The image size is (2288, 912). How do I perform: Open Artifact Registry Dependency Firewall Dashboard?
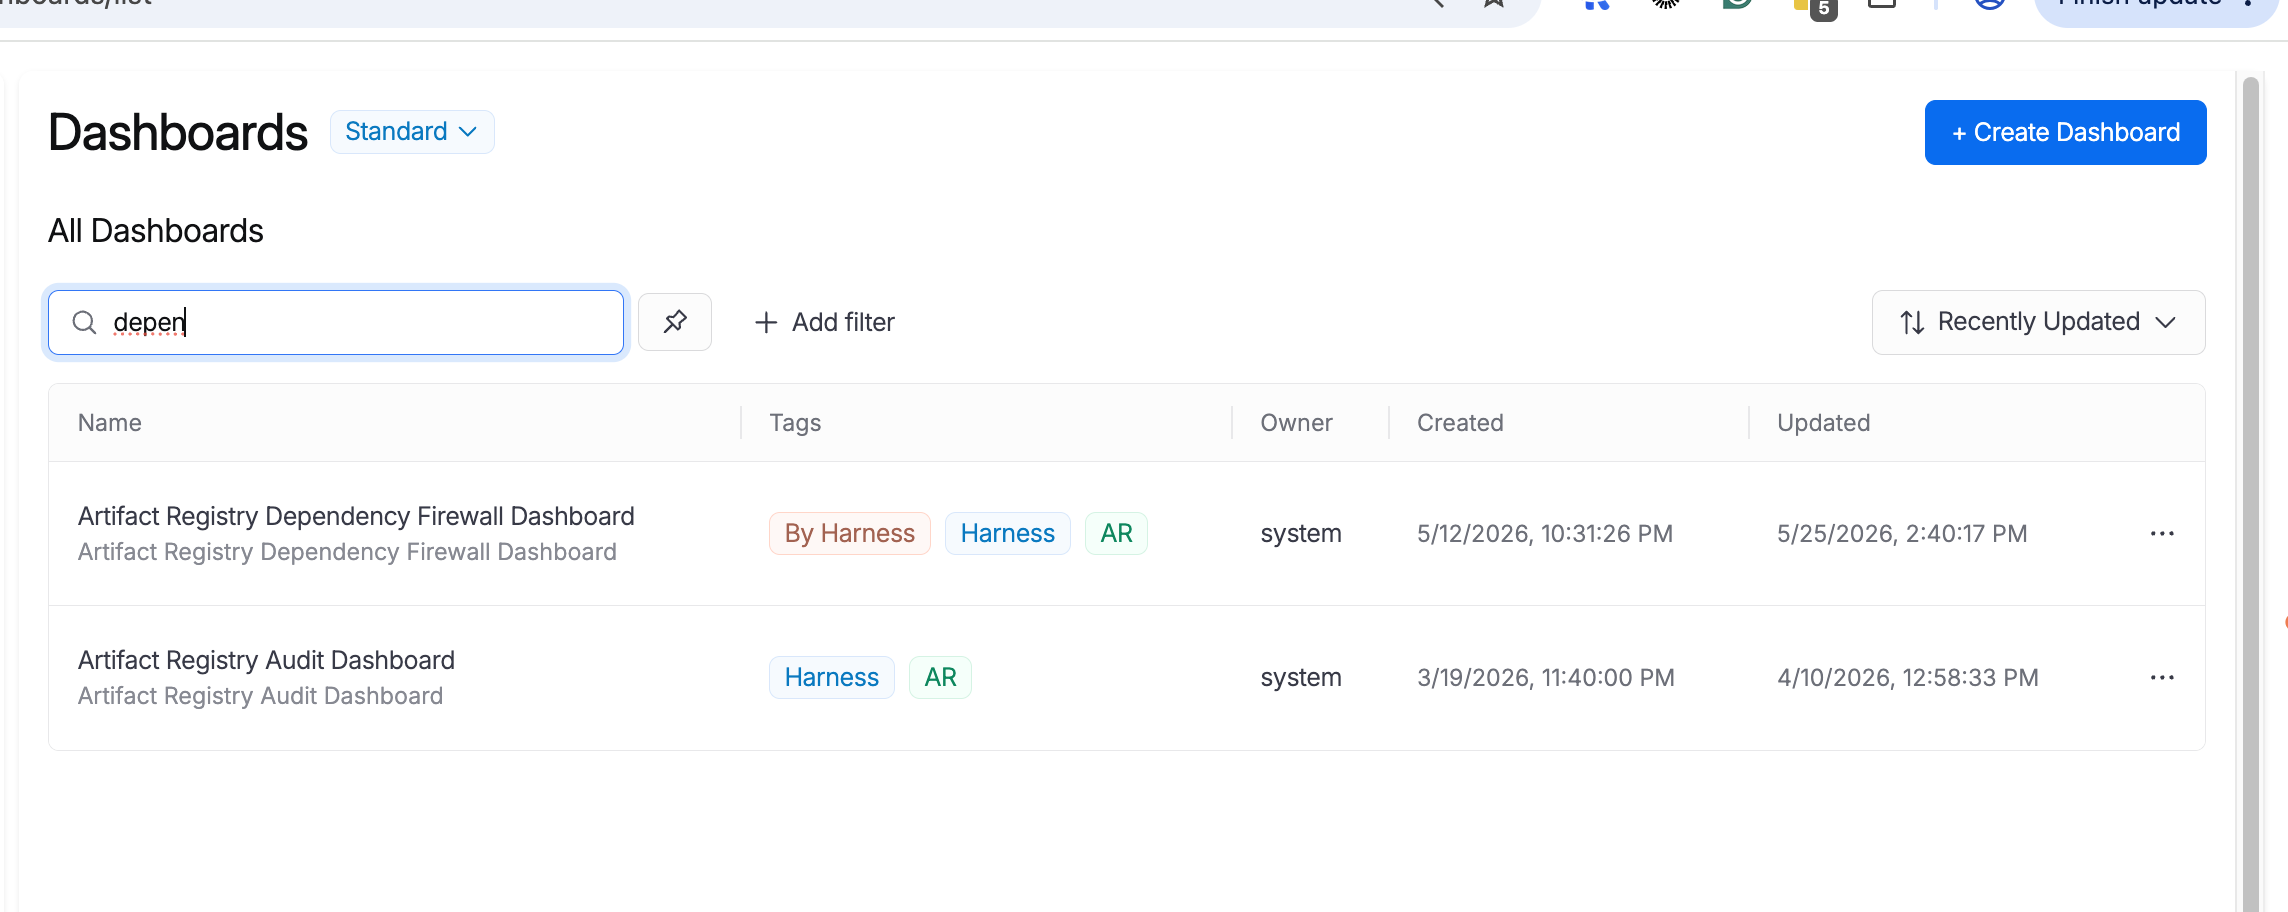click(x=356, y=516)
